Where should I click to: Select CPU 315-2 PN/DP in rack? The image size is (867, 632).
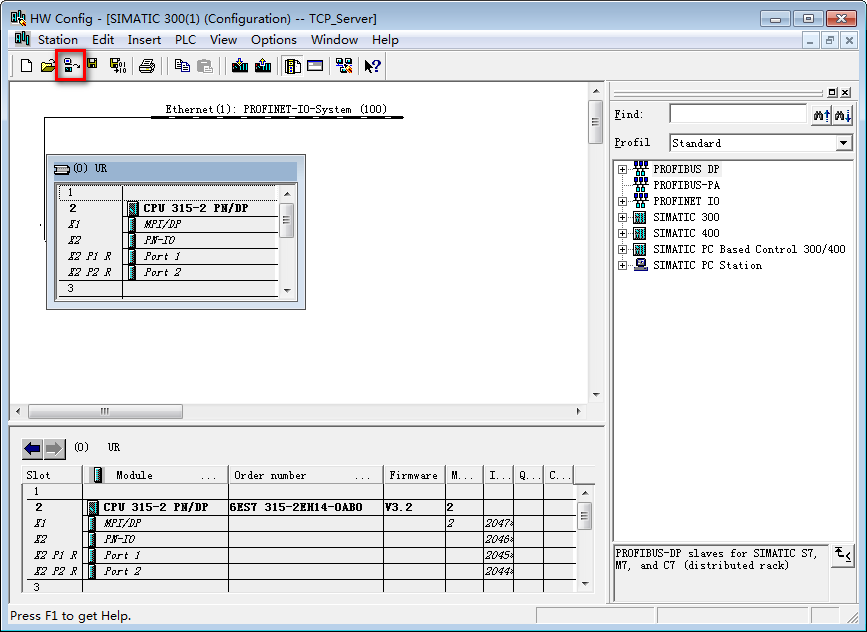point(195,209)
